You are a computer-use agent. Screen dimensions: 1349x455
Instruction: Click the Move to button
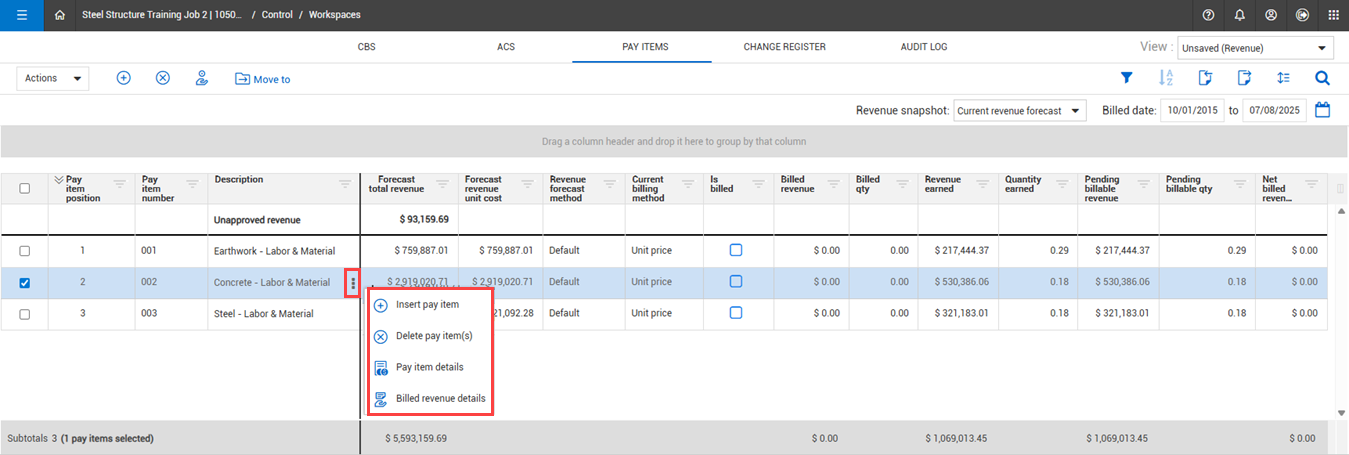coord(262,79)
